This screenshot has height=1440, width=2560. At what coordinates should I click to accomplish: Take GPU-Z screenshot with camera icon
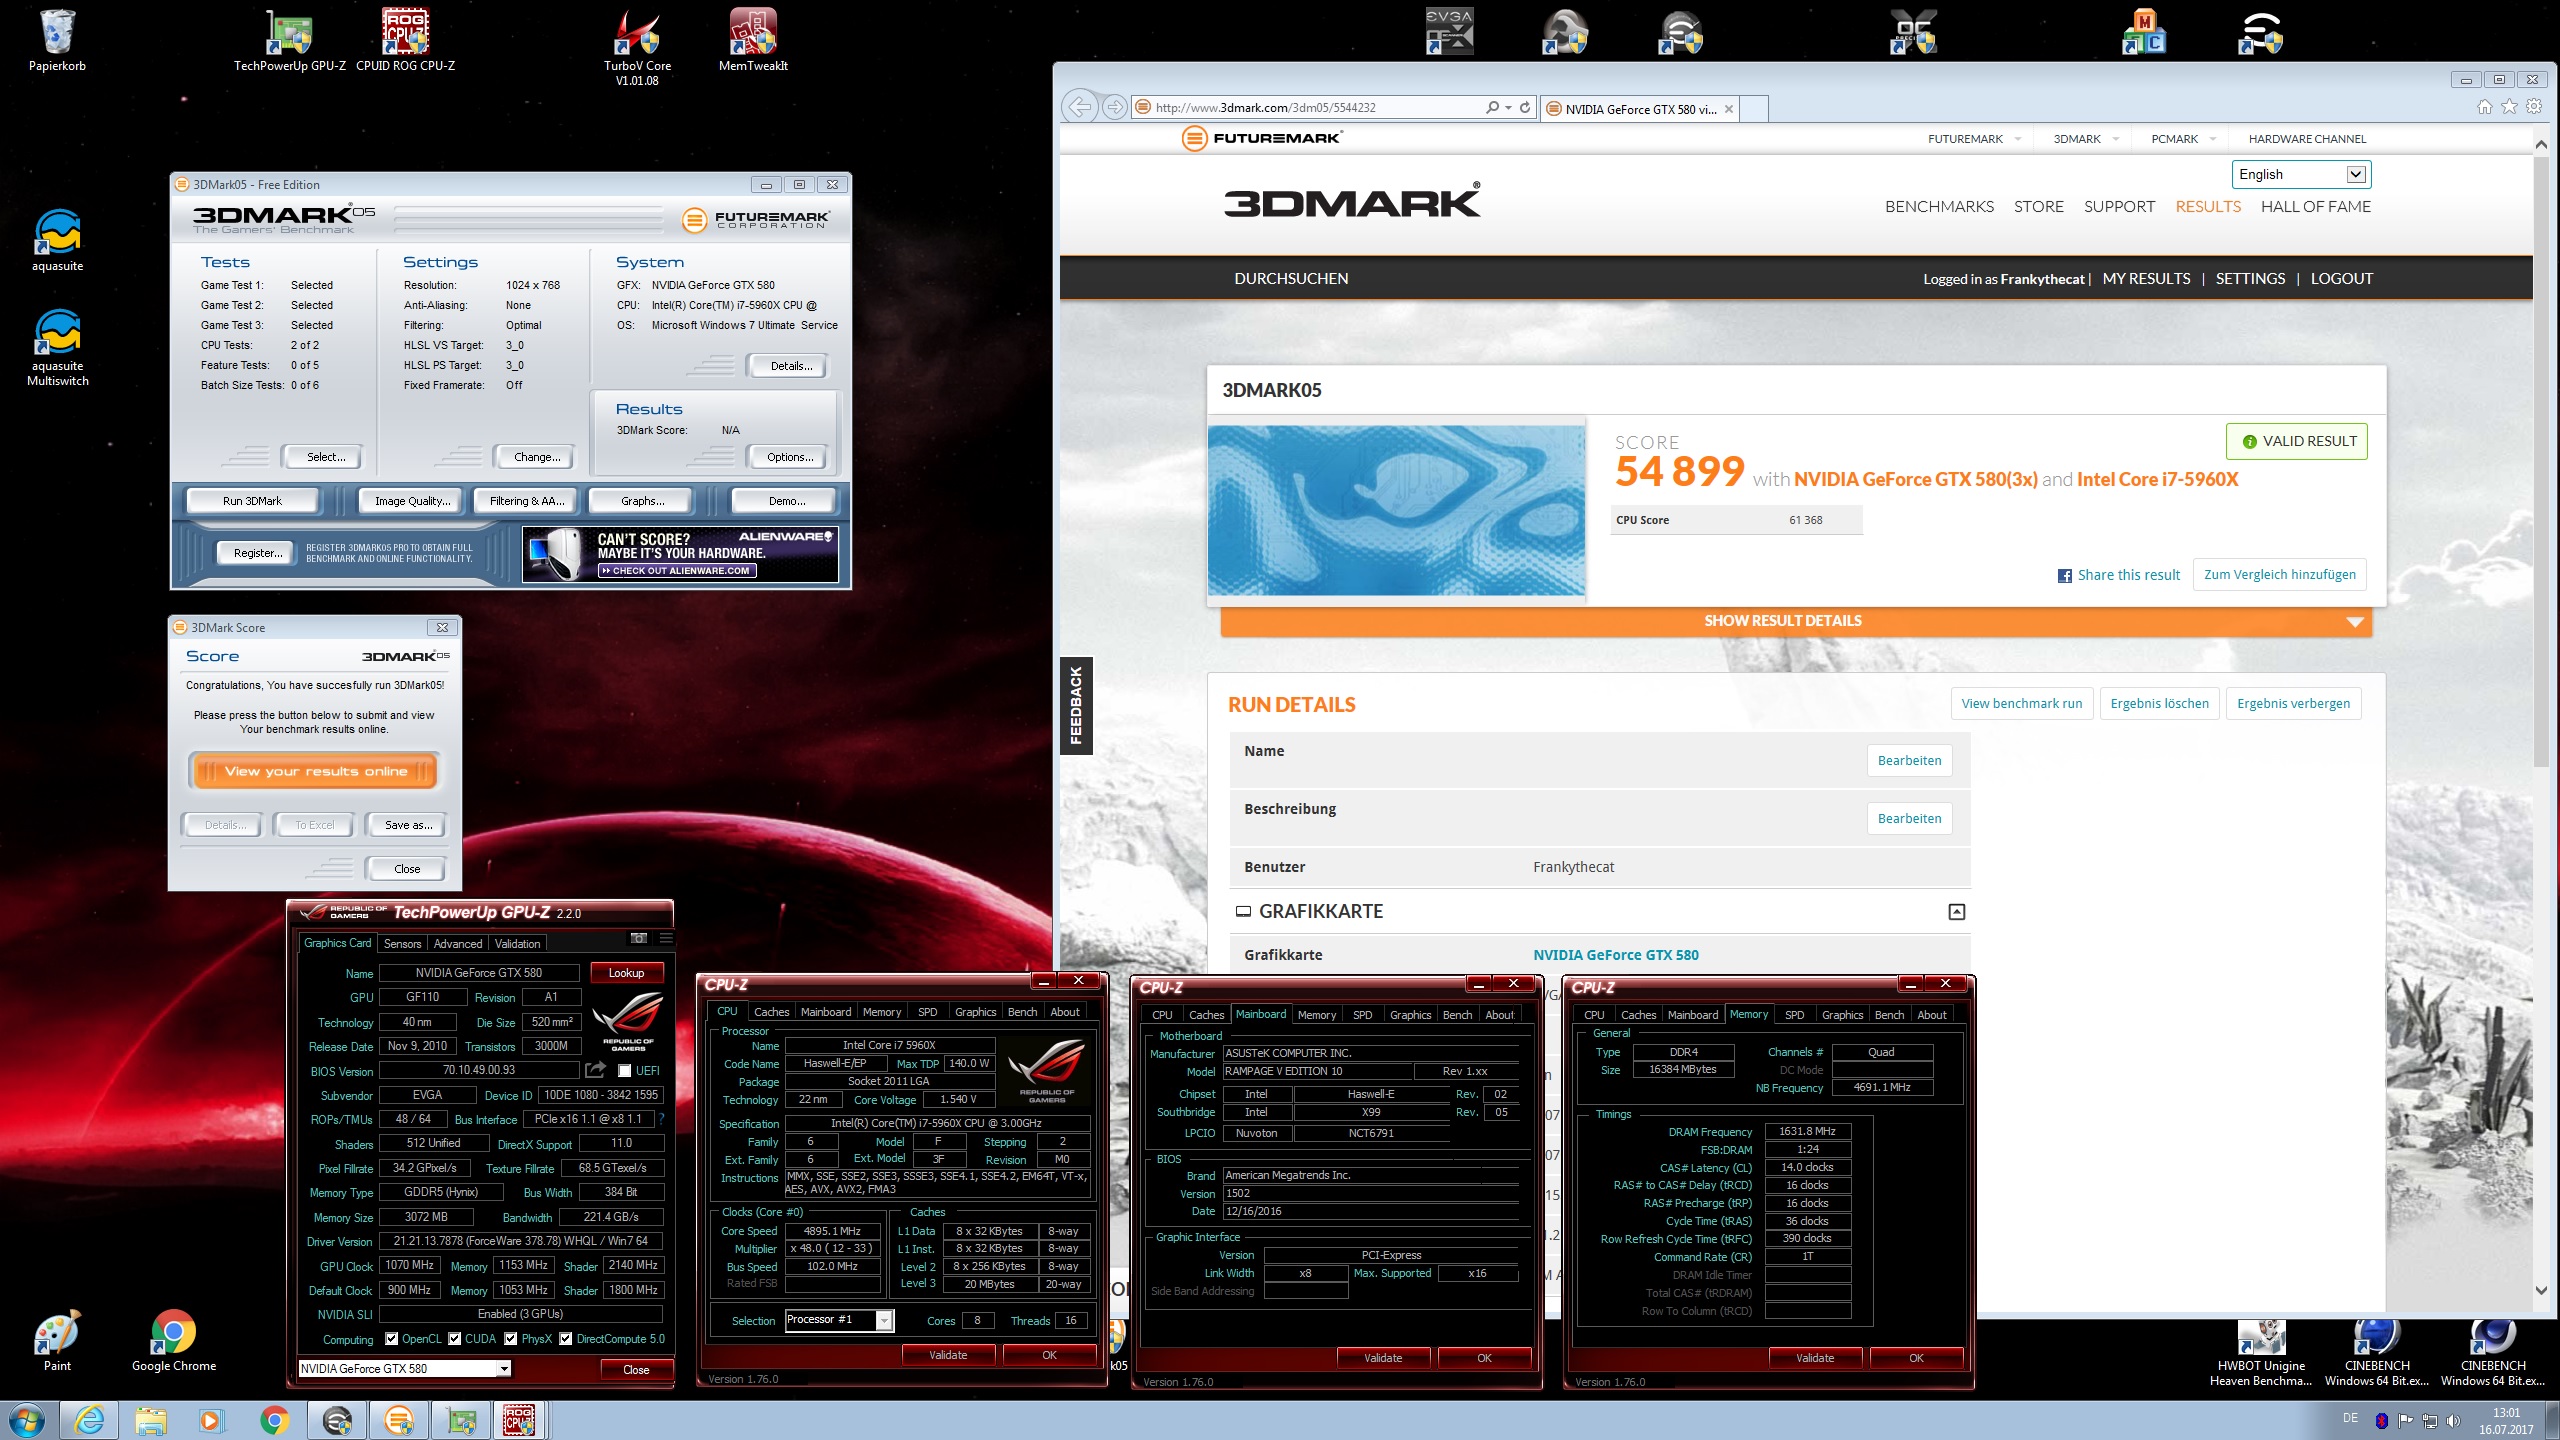coord(639,938)
